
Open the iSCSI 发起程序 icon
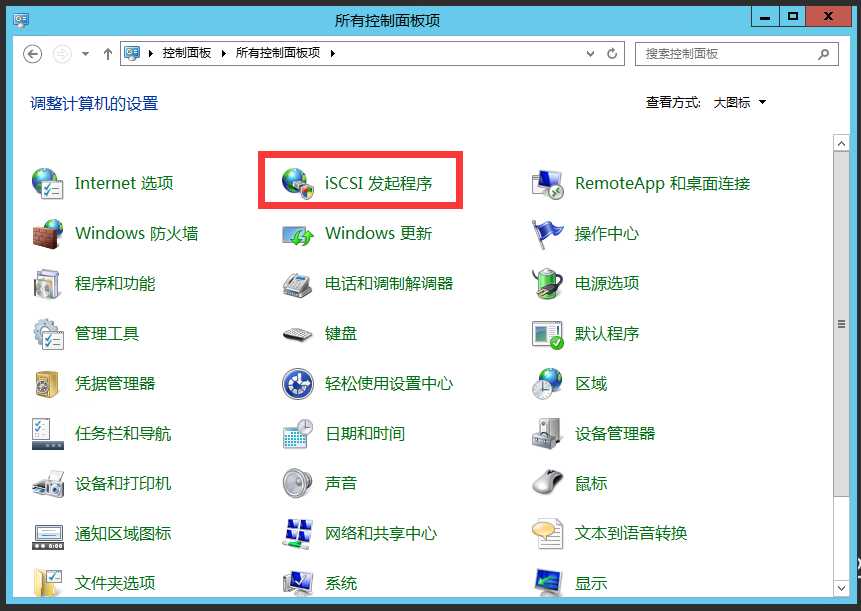[x=298, y=183]
